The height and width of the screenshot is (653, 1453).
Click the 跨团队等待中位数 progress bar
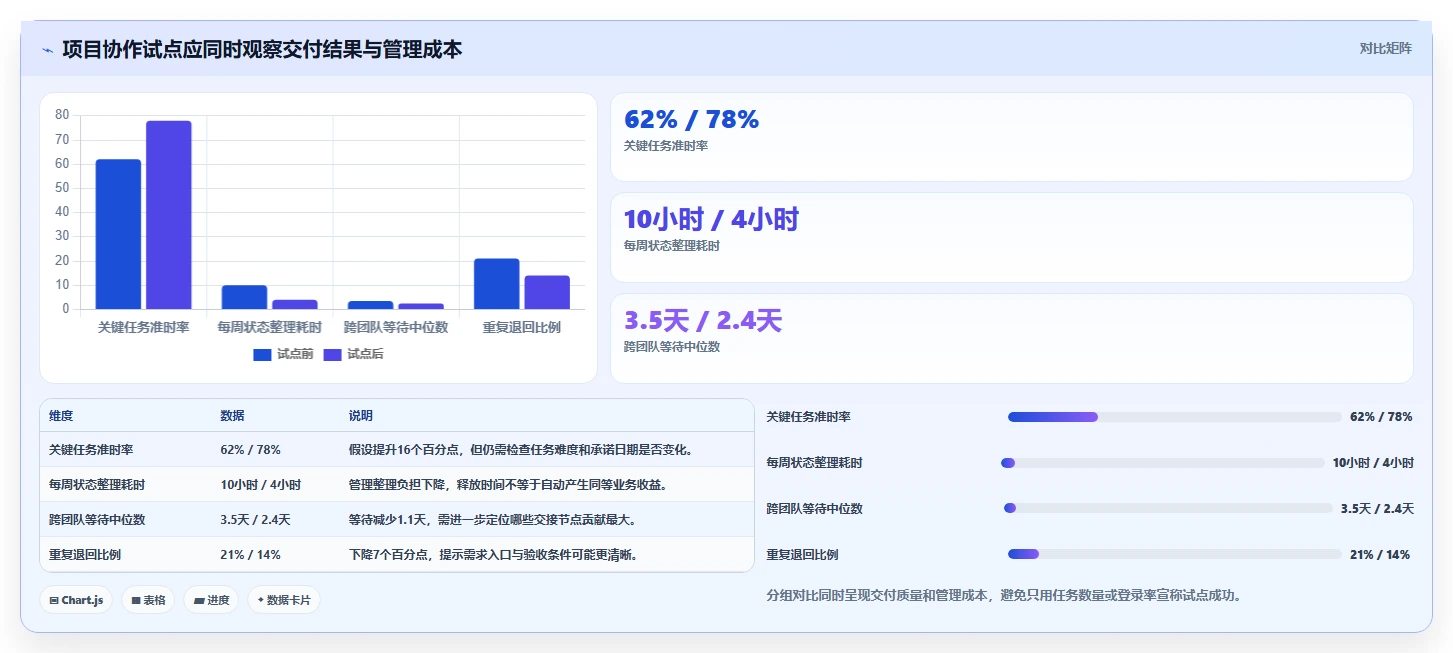1168,508
